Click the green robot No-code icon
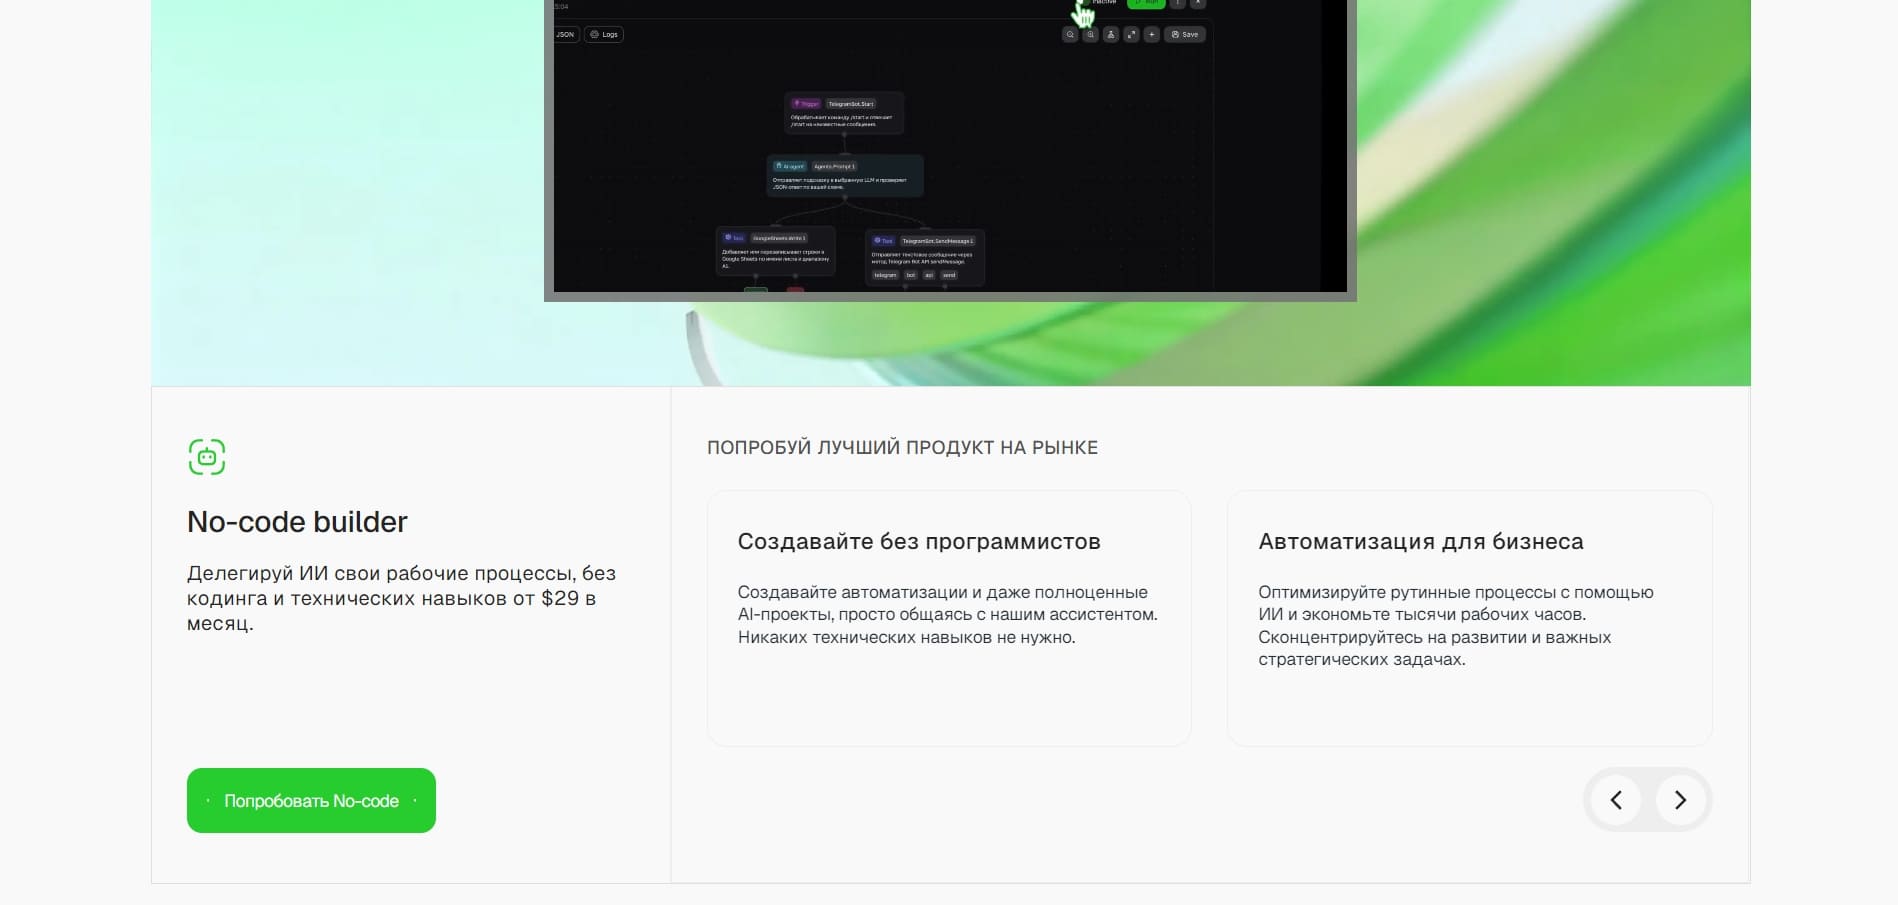This screenshot has width=1898, height=905. 207,457
